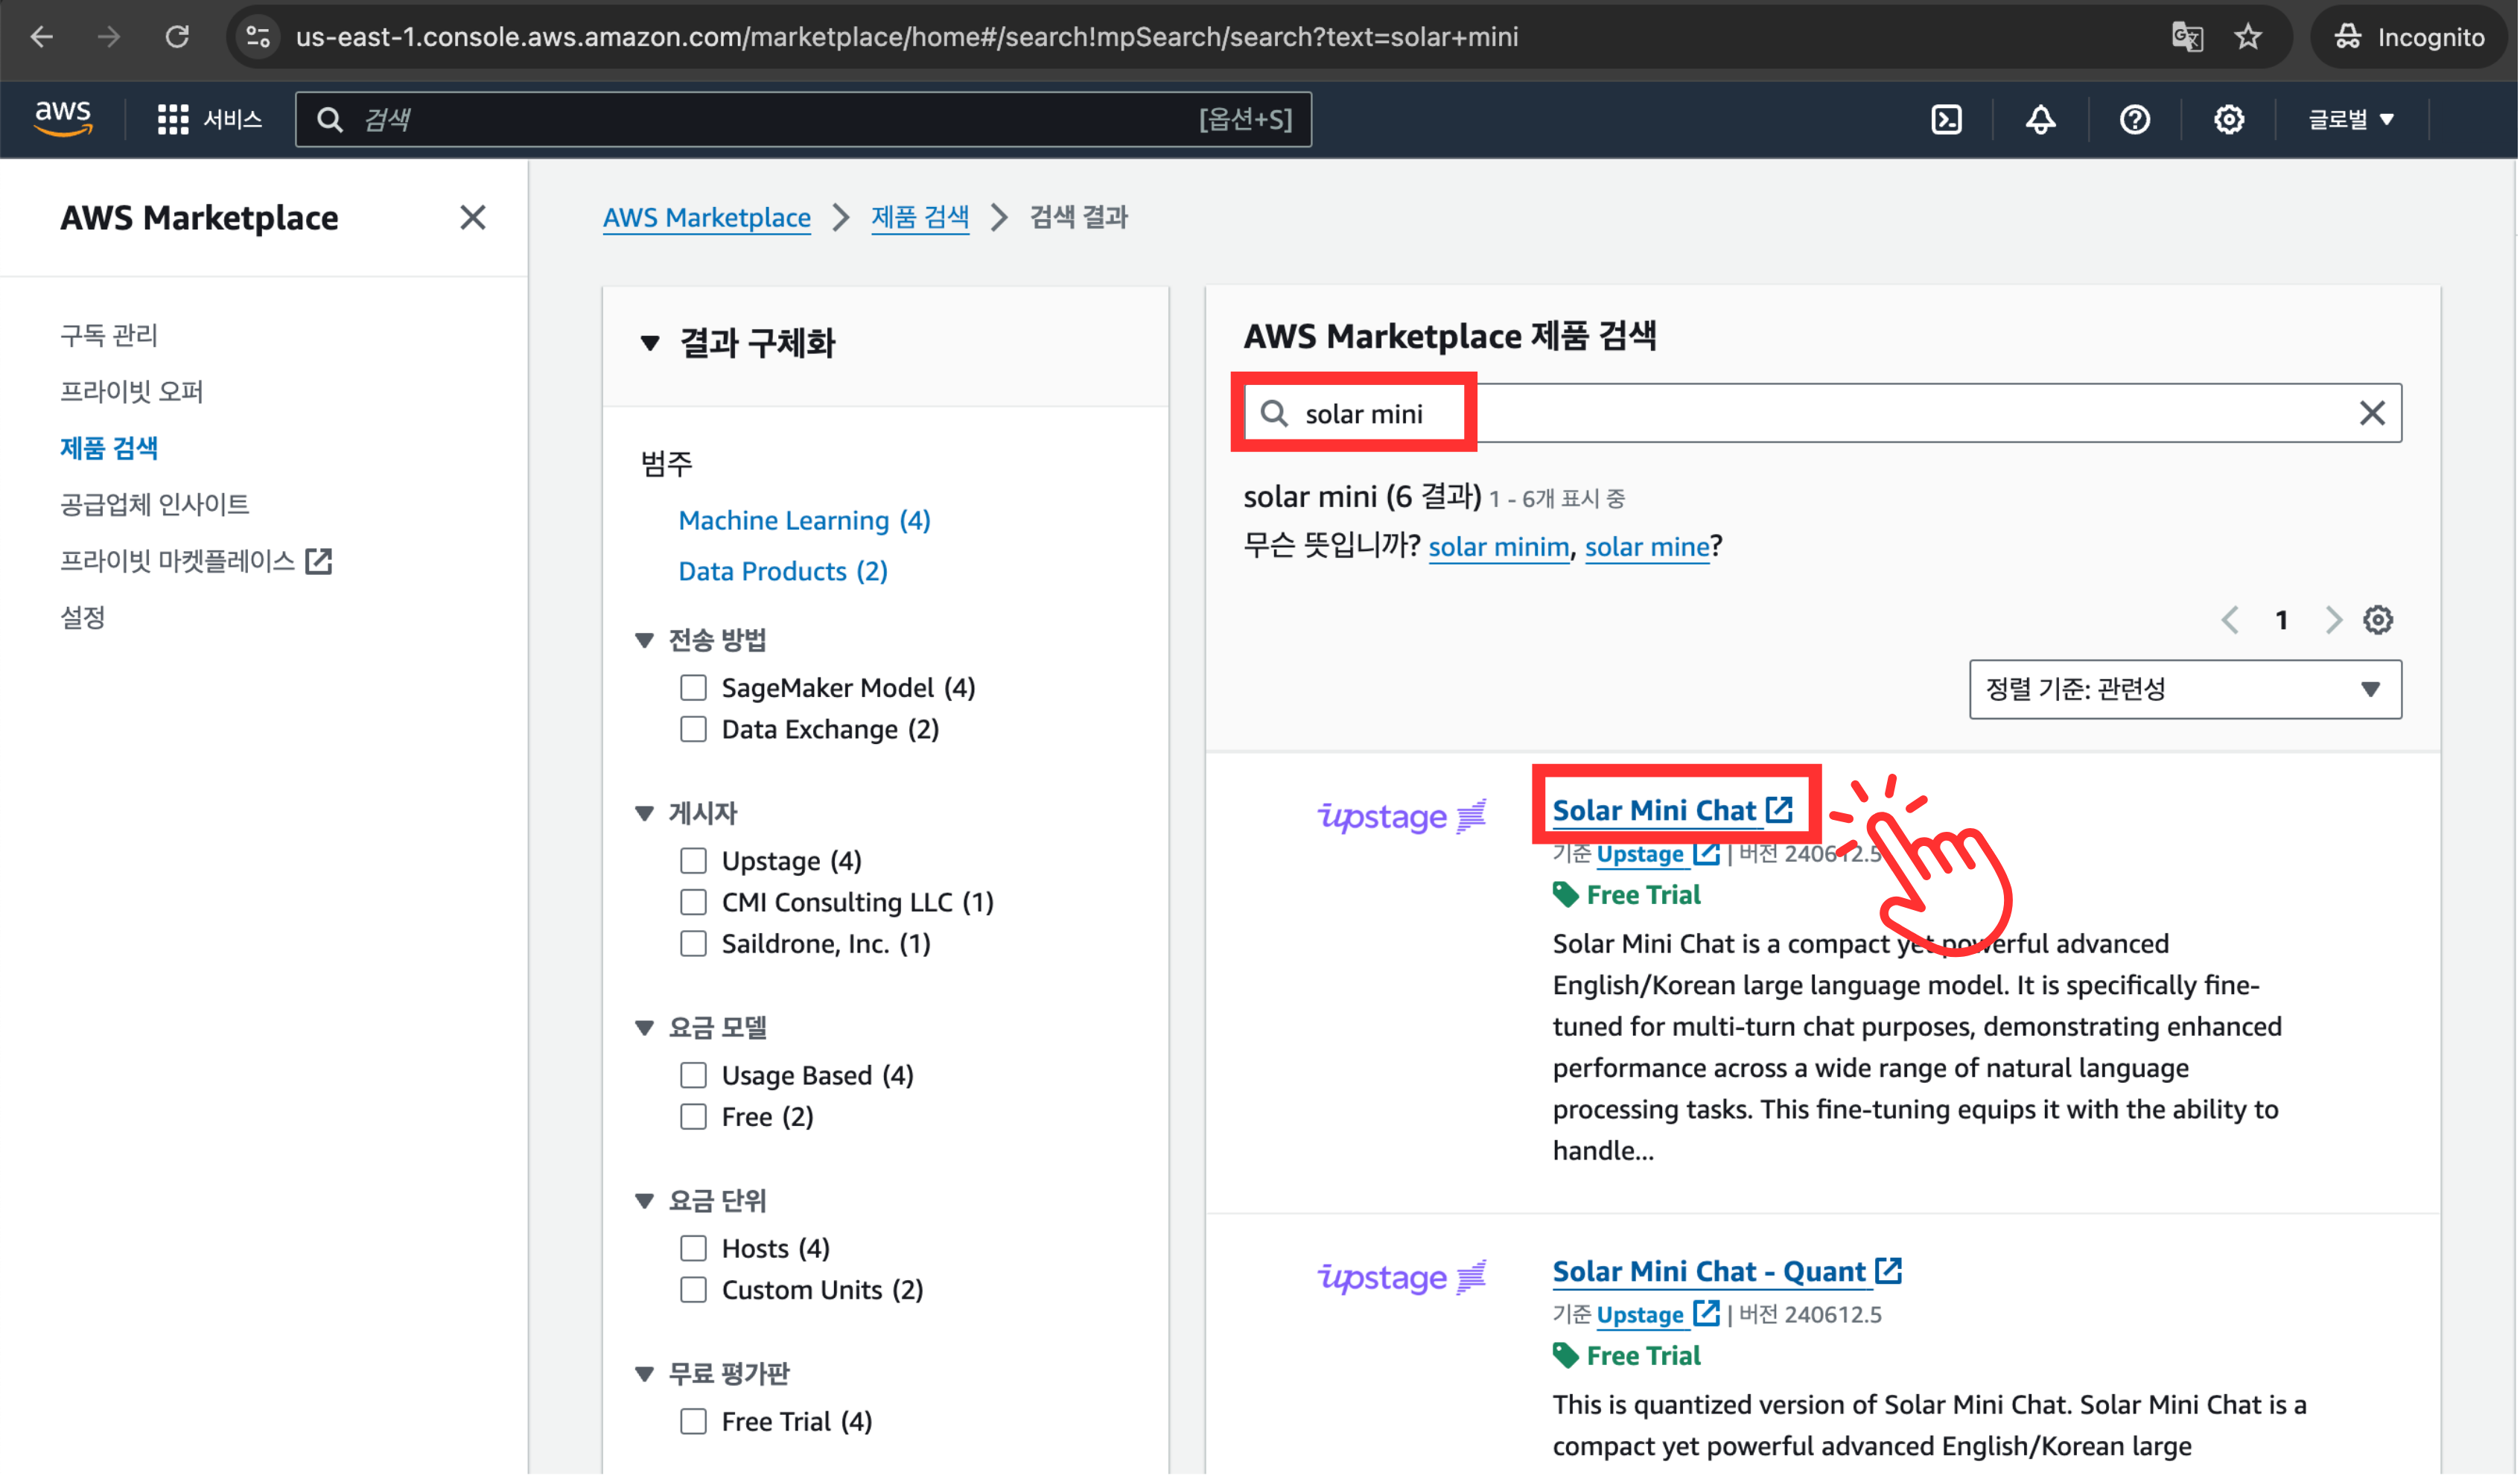Click the Incognito profile button
The image size is (2520, 1476).
click(2408, 37)
